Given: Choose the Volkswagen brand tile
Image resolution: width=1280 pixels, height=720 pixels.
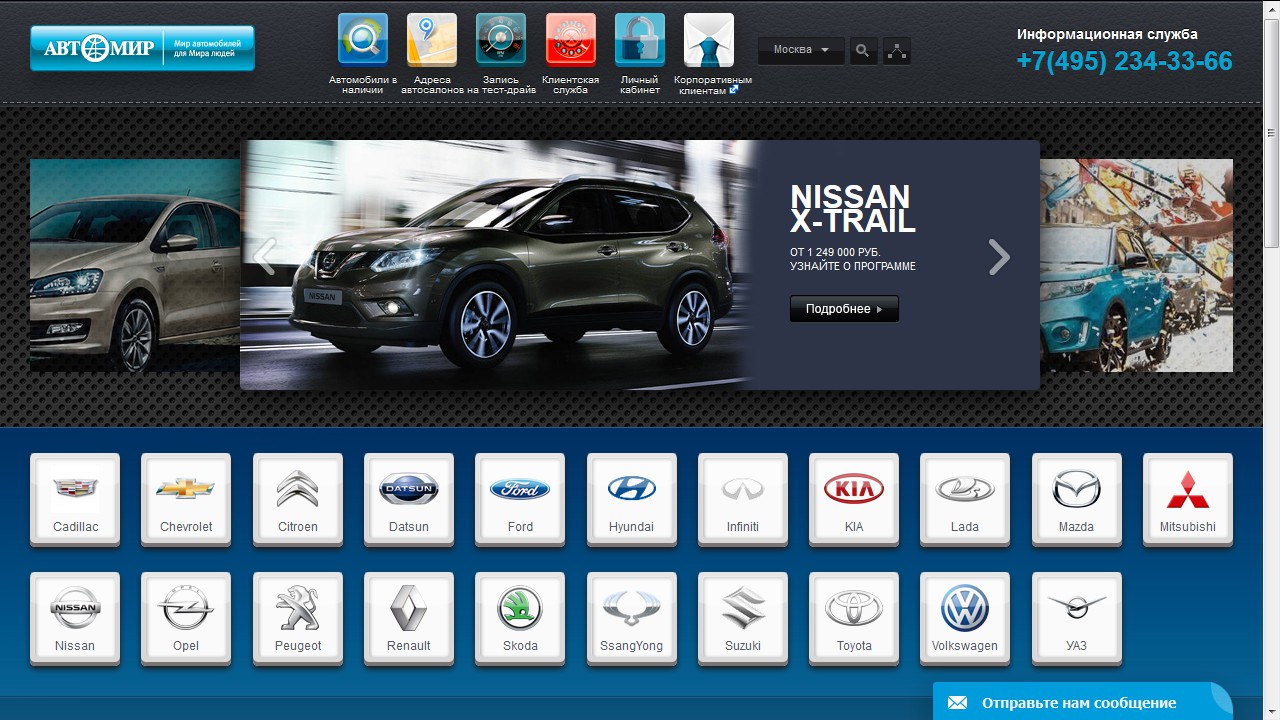Looking at the screenshot, I should pyautogui.click(x=965, y=619).
